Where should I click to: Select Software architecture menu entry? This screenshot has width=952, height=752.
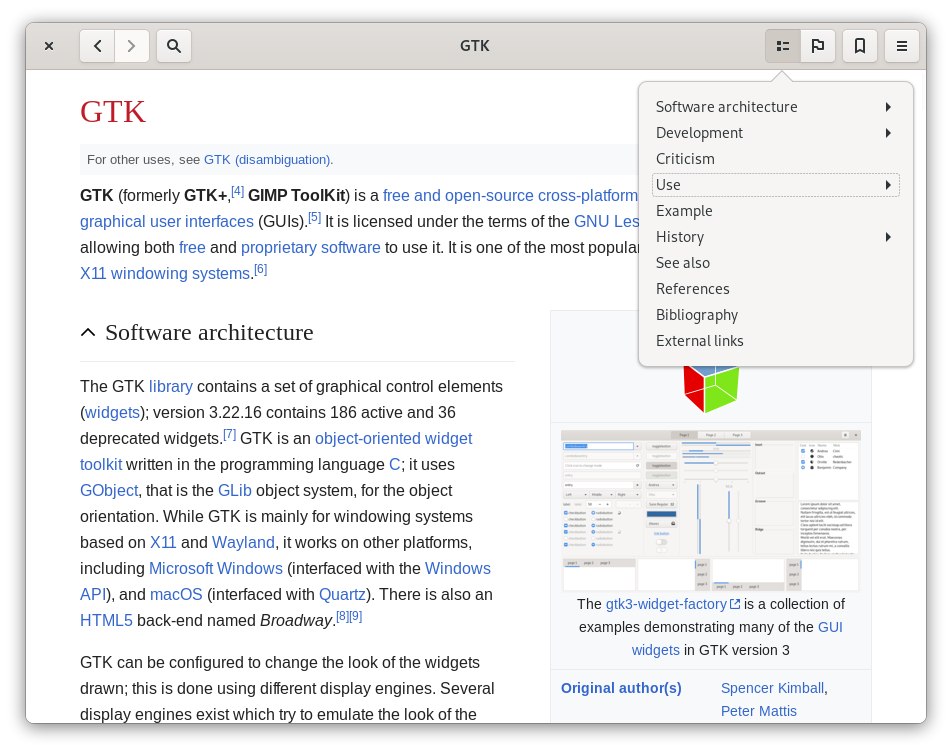pyautogui.click(x=775, y=107)
